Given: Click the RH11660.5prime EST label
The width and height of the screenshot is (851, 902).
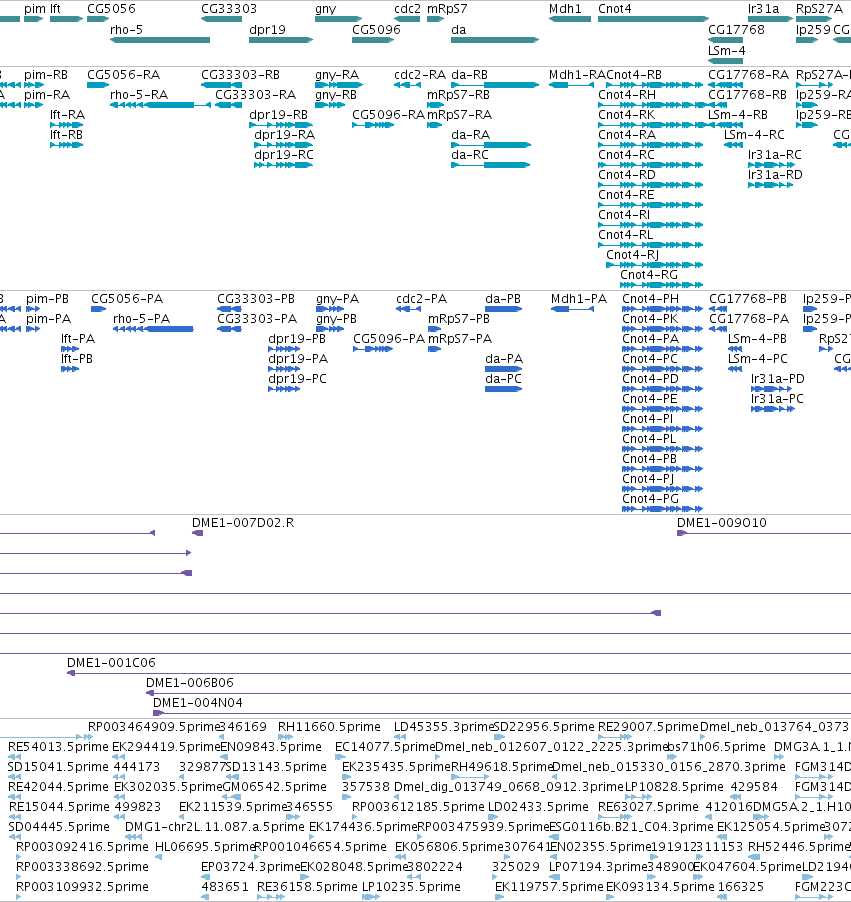Looking at the screenshot, I should click(x=329, y=727).
